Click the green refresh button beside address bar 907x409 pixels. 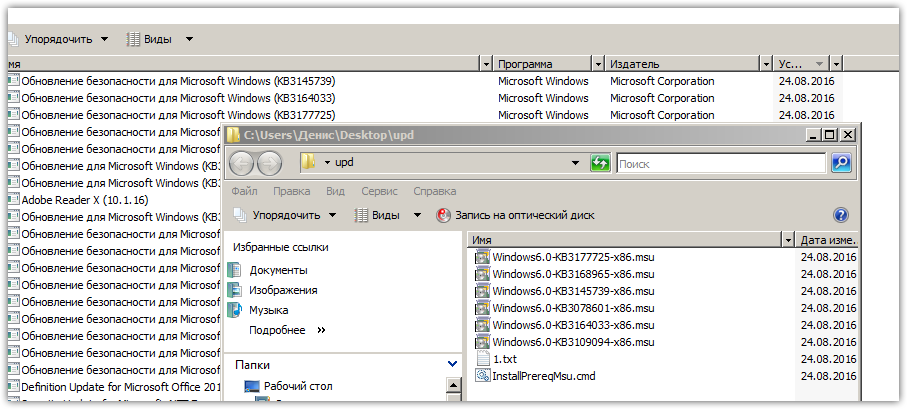click(x=600, y=163)
